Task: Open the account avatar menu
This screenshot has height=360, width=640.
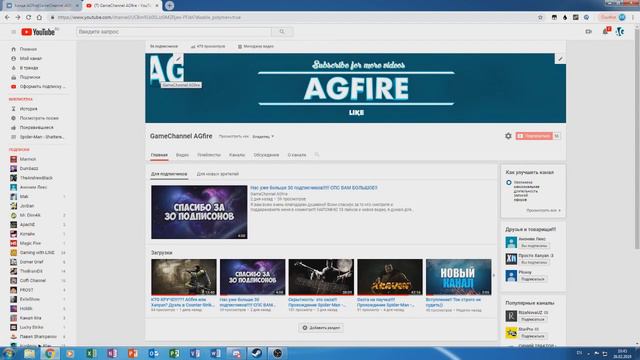Action: 620,31
